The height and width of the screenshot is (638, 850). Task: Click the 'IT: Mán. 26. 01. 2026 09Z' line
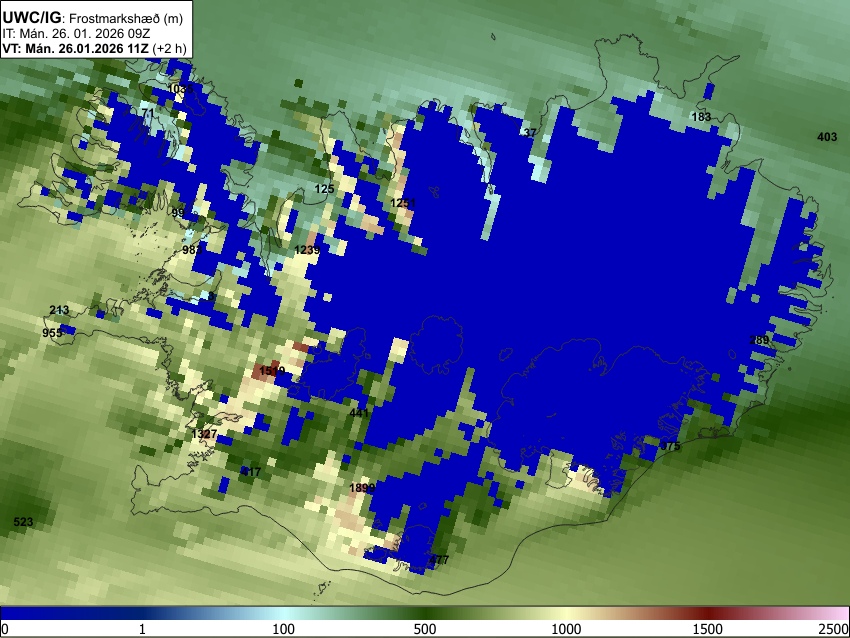[76, 34]
